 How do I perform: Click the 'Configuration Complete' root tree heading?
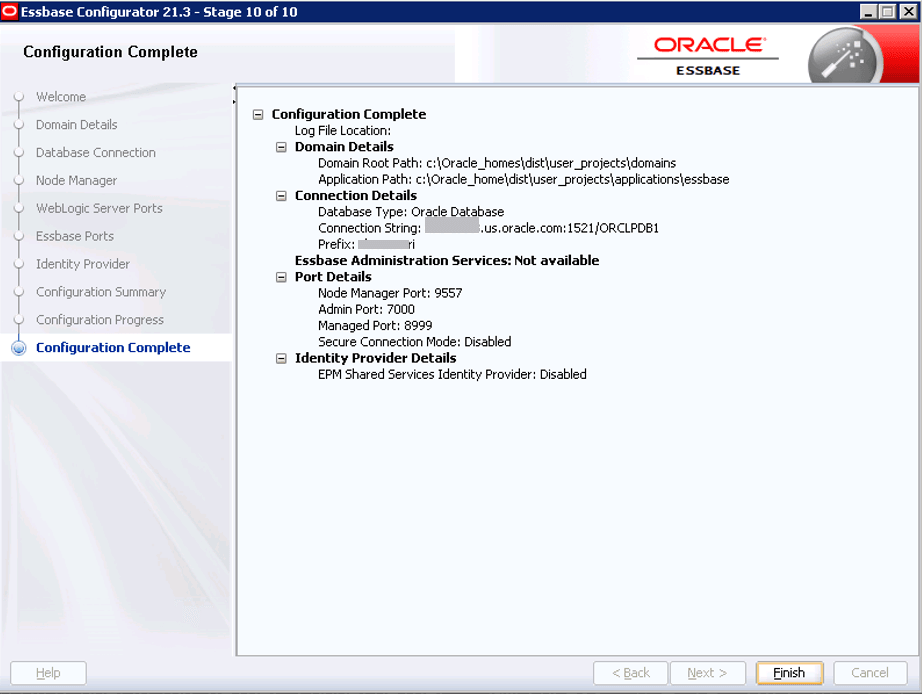349,115
